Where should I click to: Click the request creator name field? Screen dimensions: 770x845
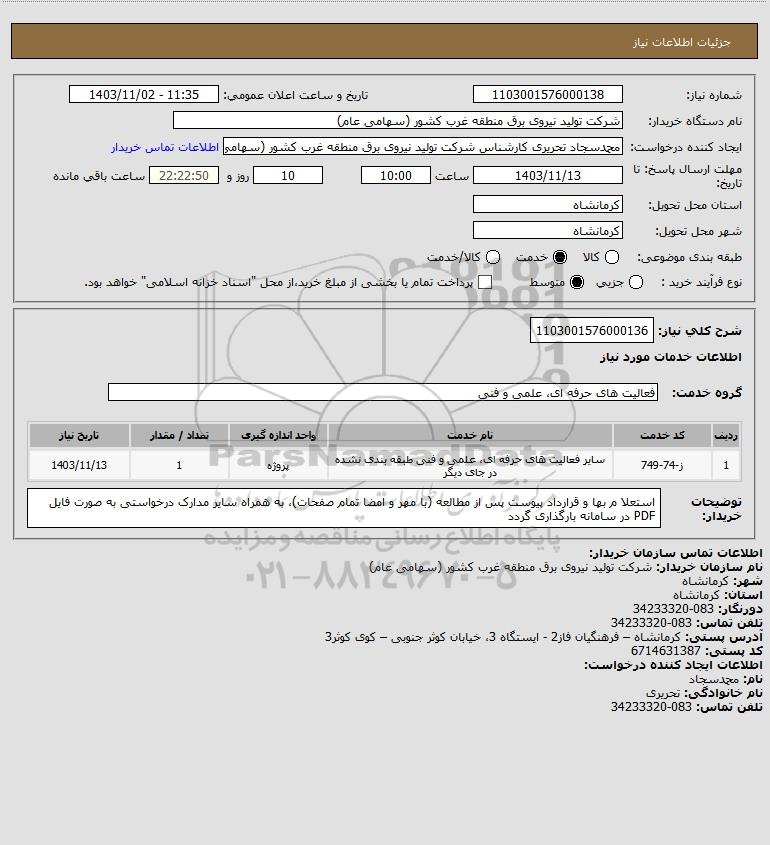(x=422, y=147)
